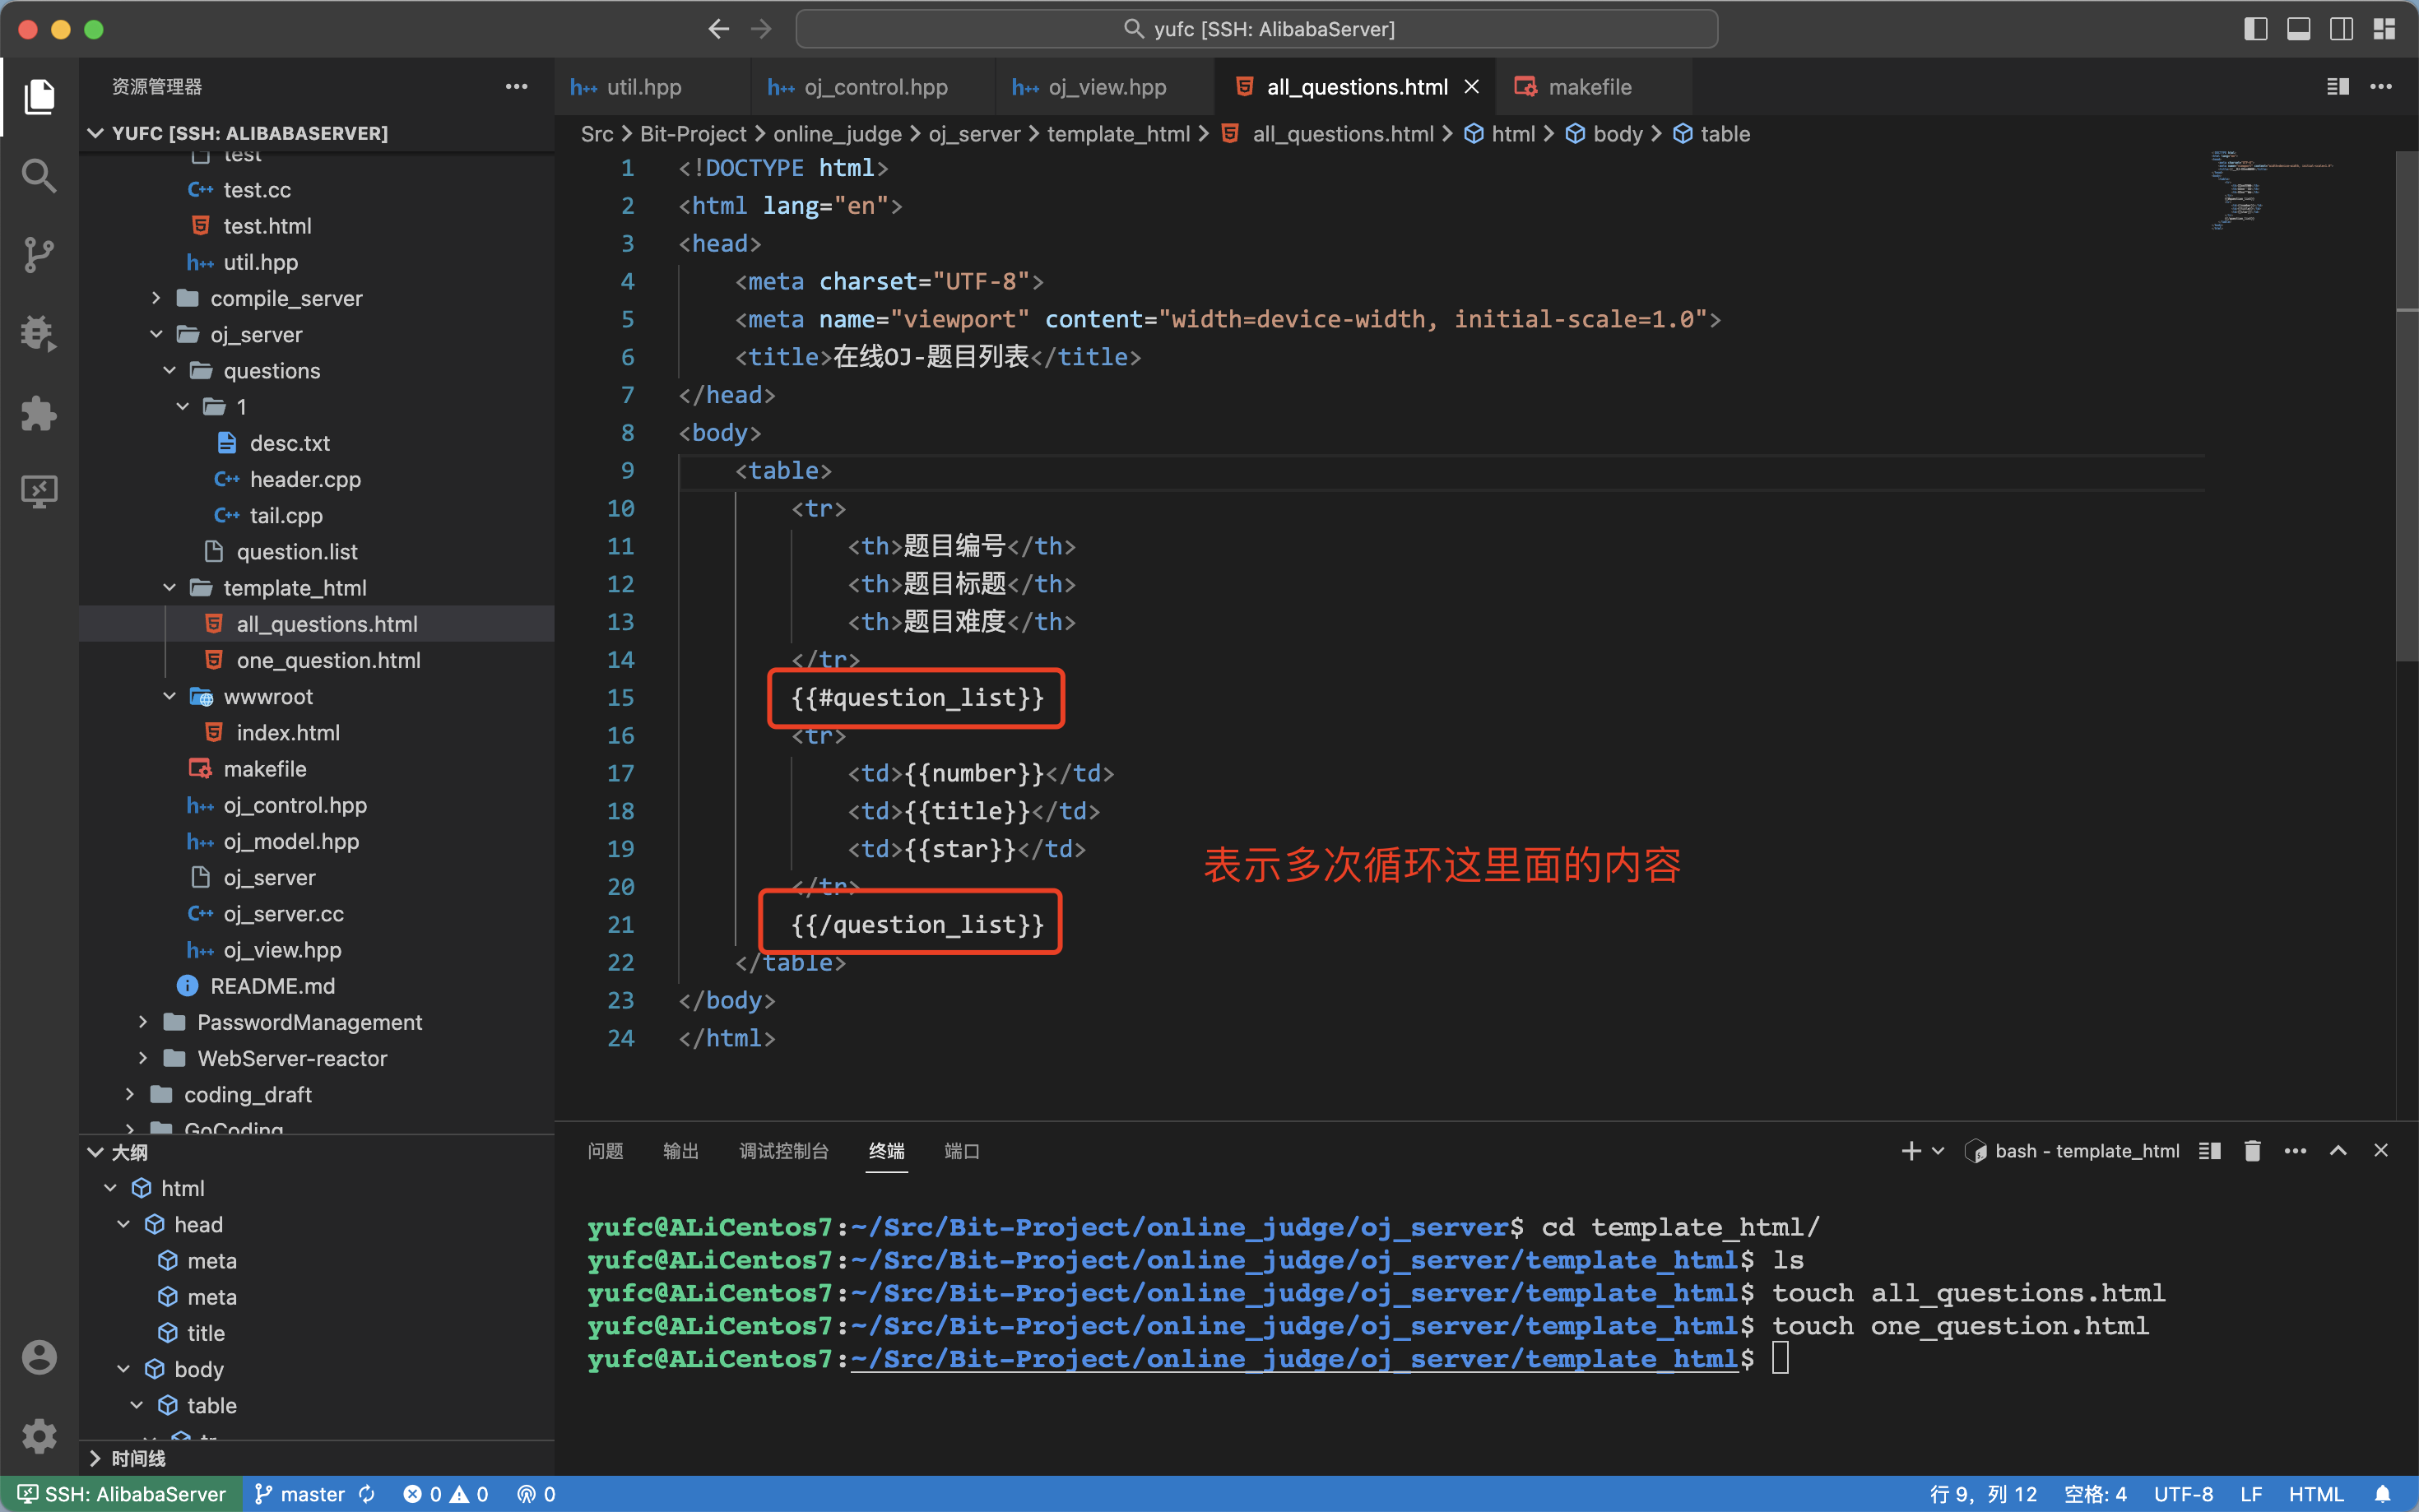Open terminal panel more actions
This screenshot has height=1512, width=2419.
pyautogui.click(x=2295, y=1151)
